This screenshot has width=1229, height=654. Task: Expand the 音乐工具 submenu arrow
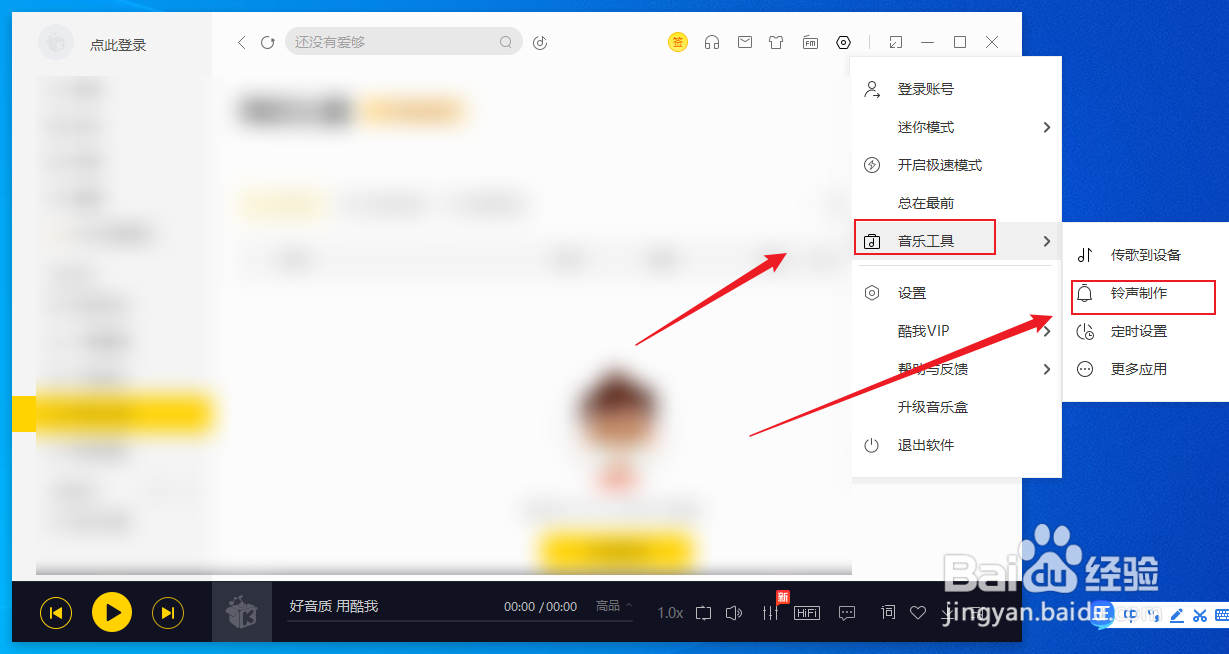[x=1047, y=241]
